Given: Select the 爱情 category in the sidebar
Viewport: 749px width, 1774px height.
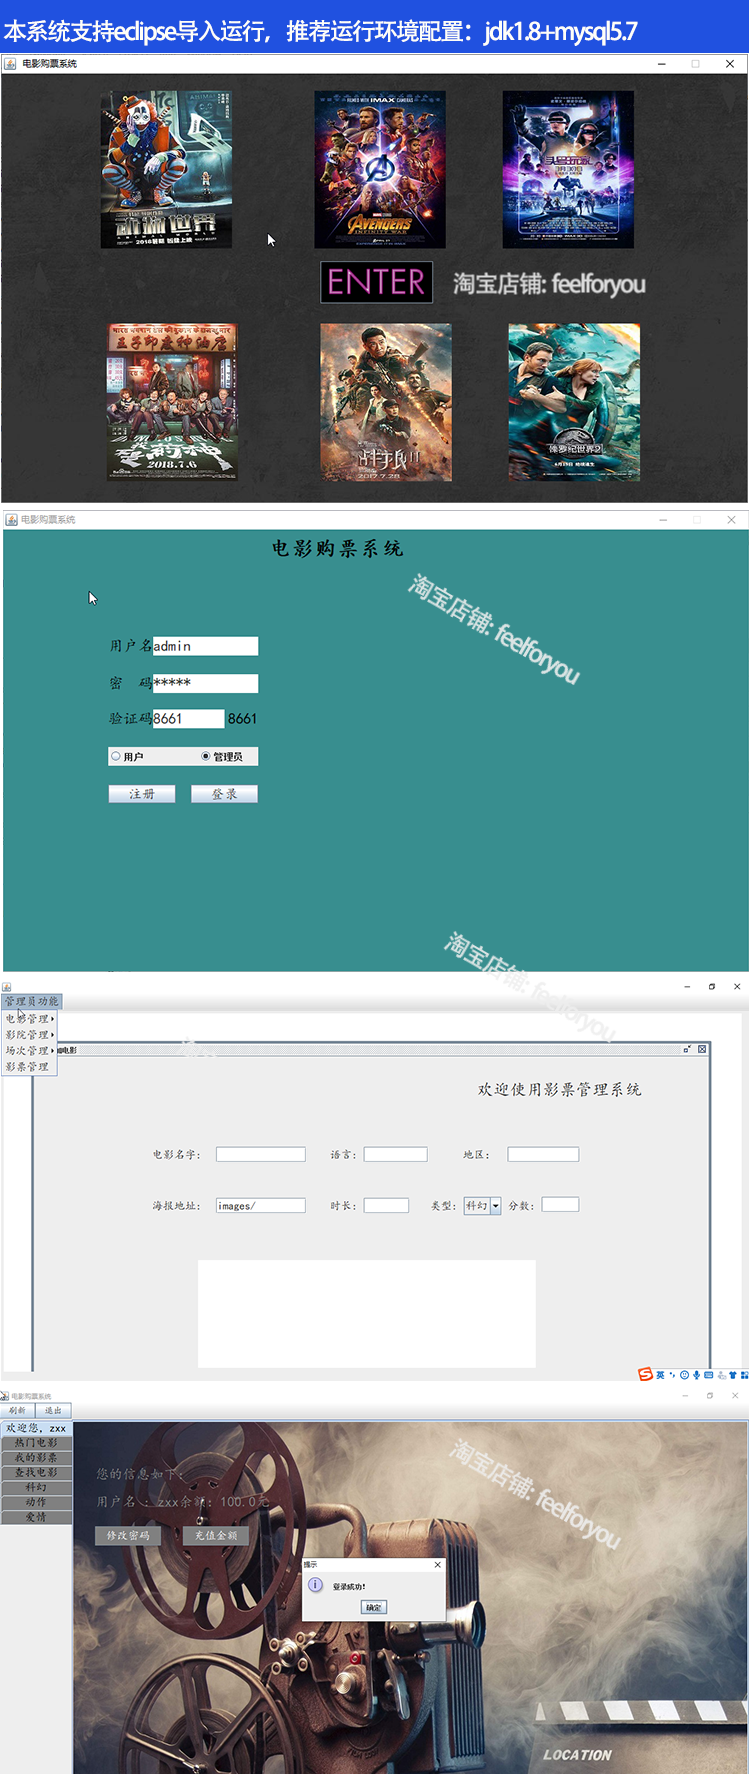Looking at the screenshot, I should click(36, 1517).
